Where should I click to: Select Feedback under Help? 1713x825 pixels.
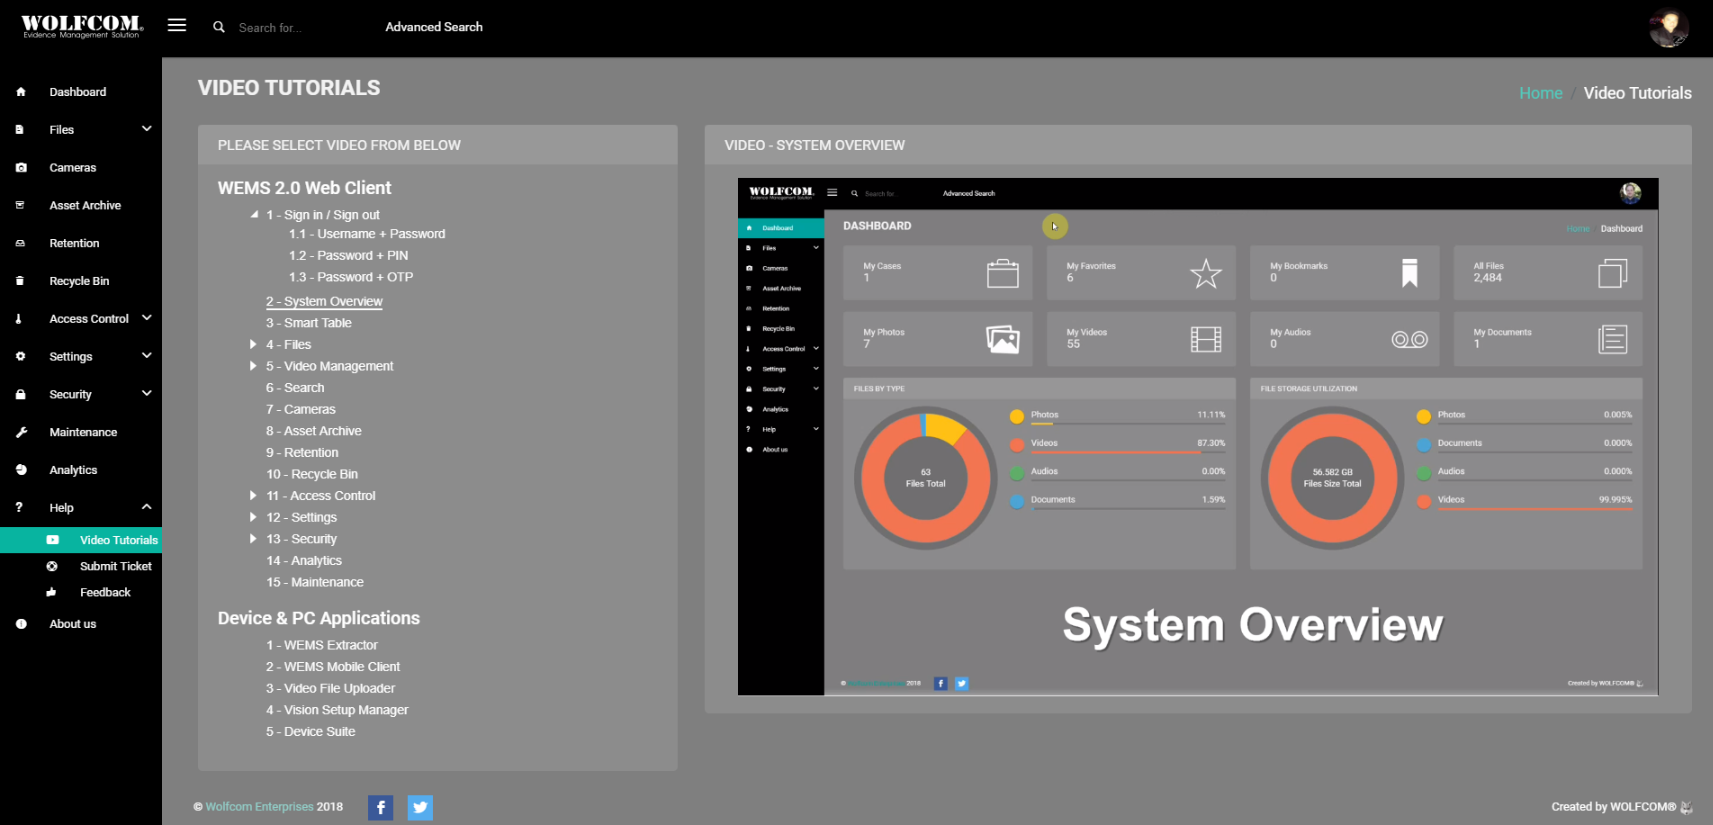(x=105, y=592)
